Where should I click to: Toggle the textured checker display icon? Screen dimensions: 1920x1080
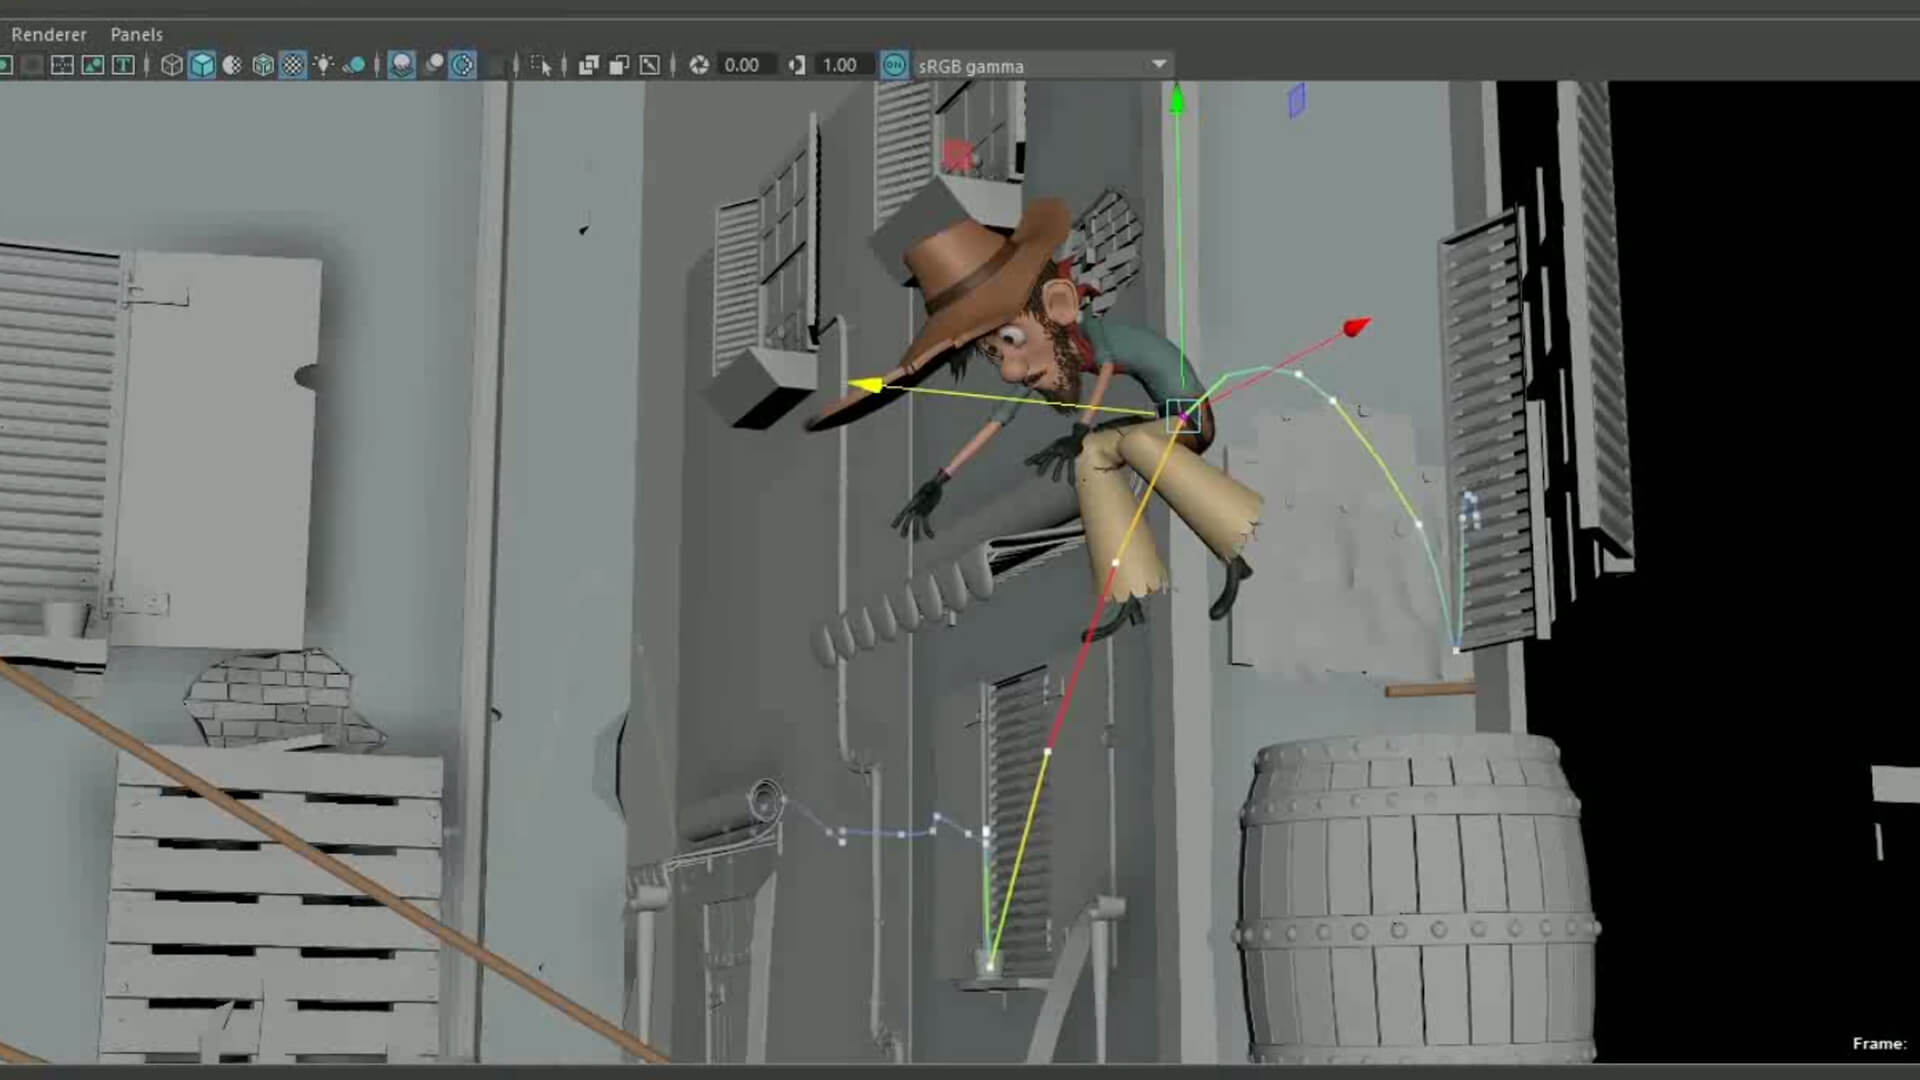[293, 65]
